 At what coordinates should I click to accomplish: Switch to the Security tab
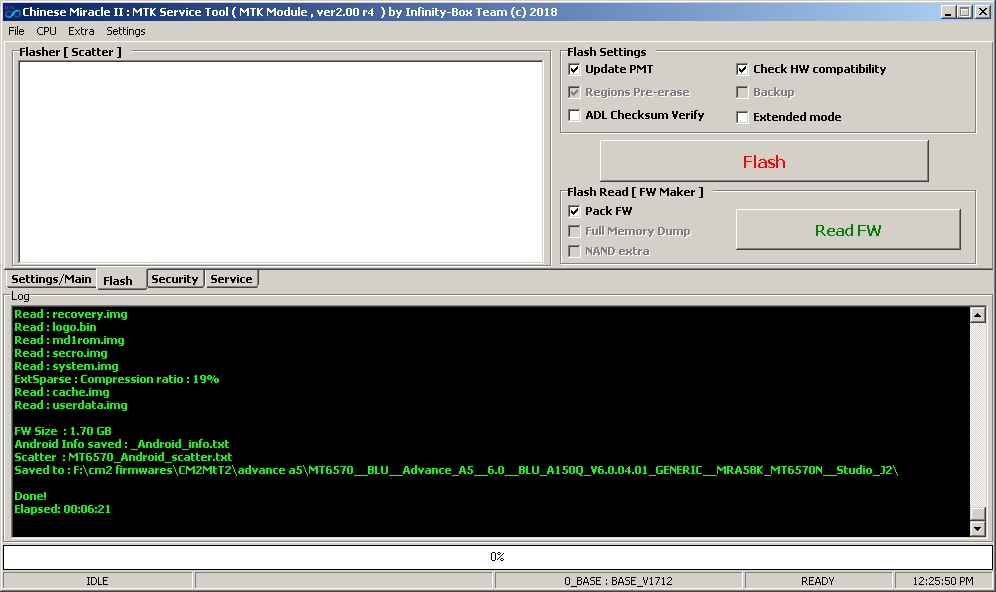coord(175,279)
